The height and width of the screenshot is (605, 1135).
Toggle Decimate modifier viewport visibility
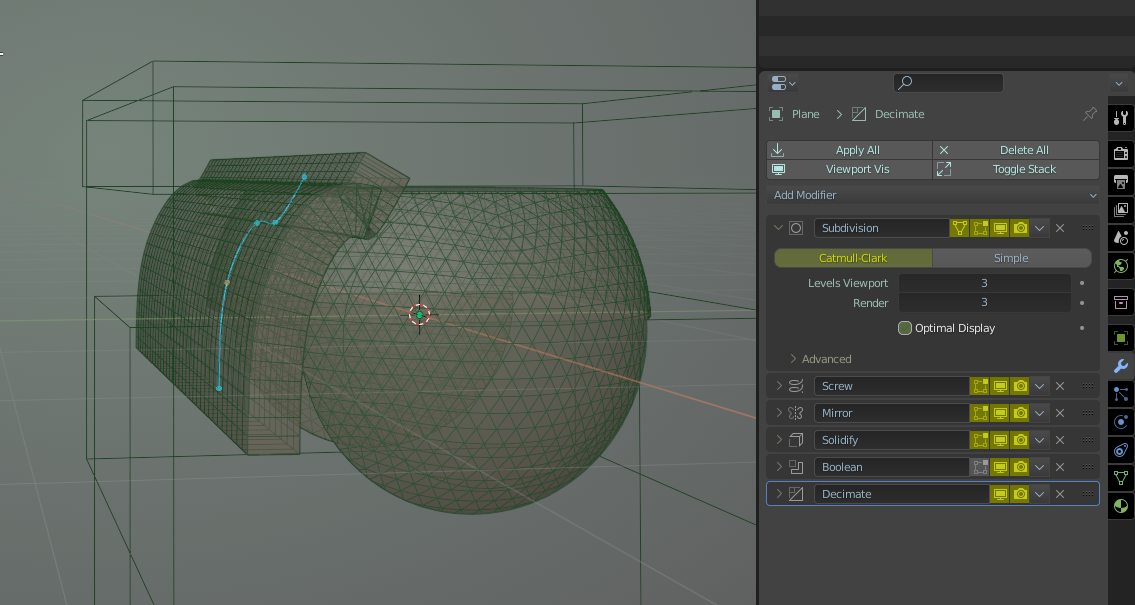[999, 494]
